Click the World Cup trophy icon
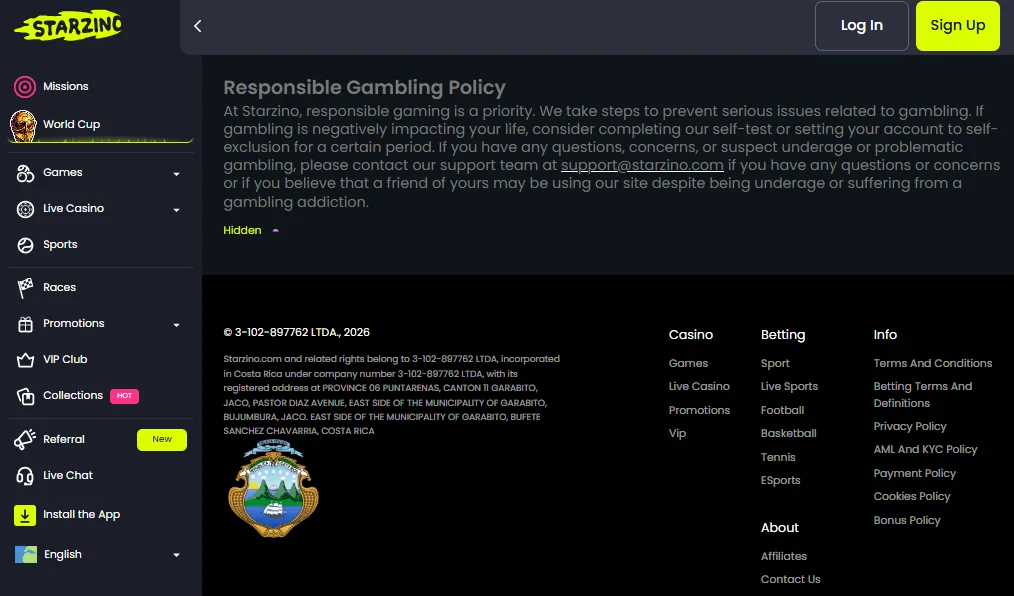The height and width of the screenshot is (596, 1014). click(x=23, y=125)
